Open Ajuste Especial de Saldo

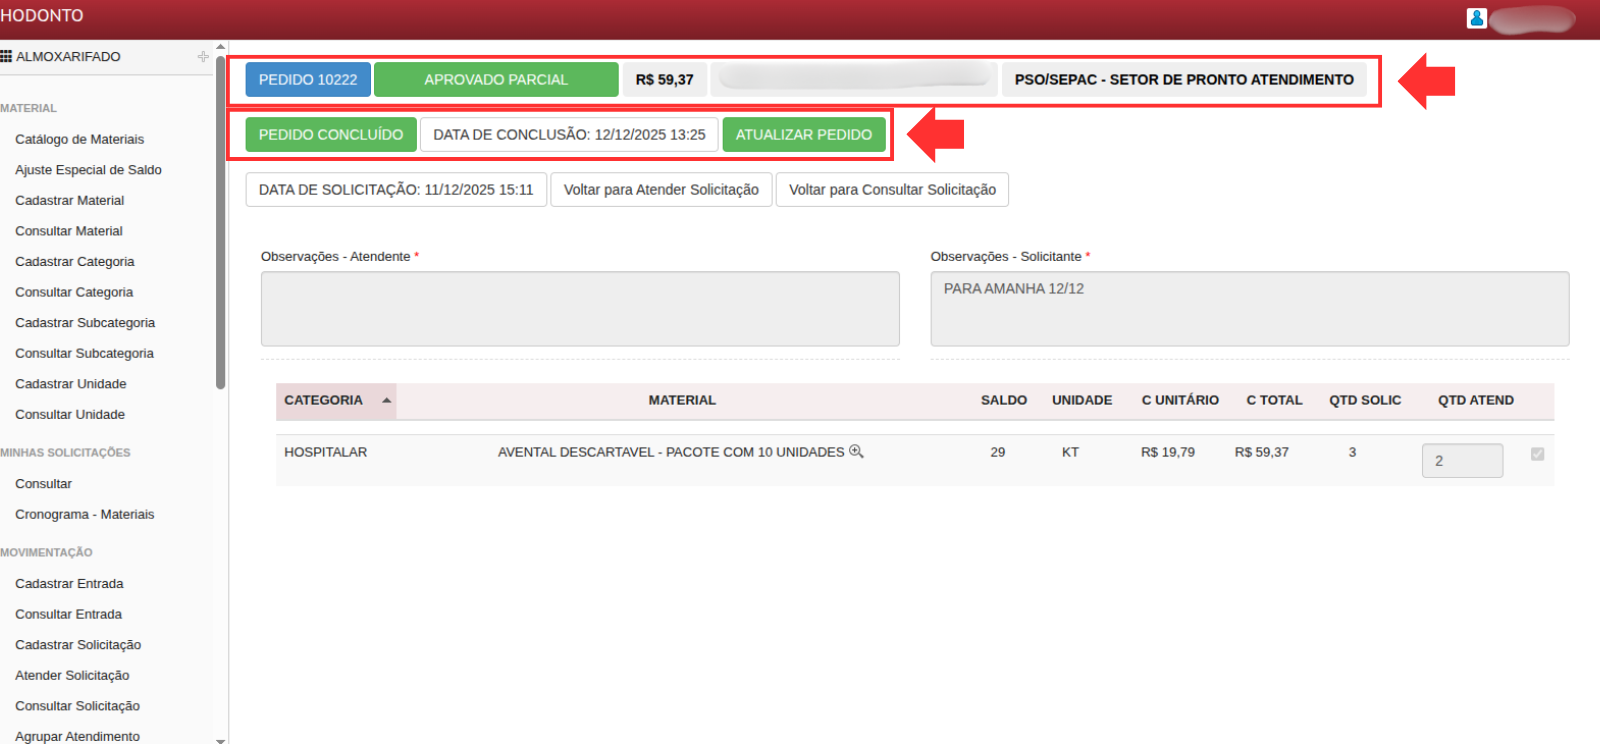tap(88, 170)
